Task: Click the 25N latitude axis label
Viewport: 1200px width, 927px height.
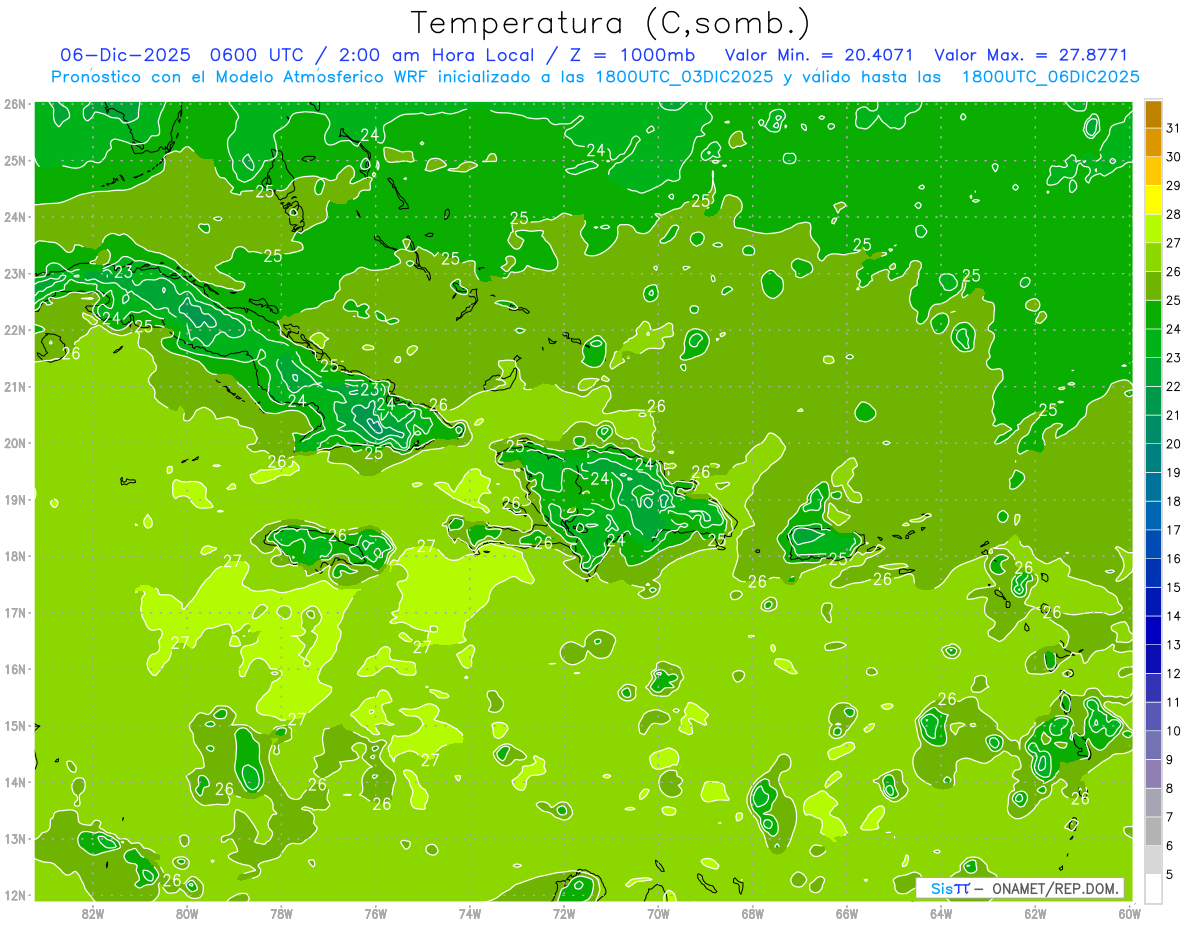Action: (x=14, y=160)
